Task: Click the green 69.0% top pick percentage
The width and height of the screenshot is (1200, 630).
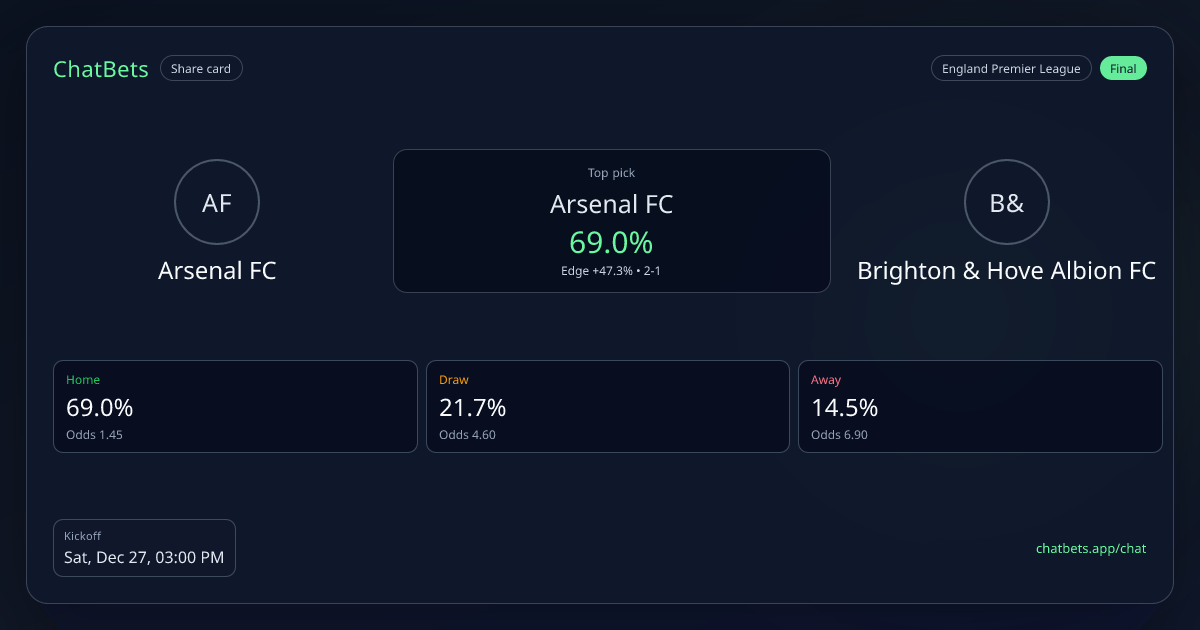Action: 611,242
